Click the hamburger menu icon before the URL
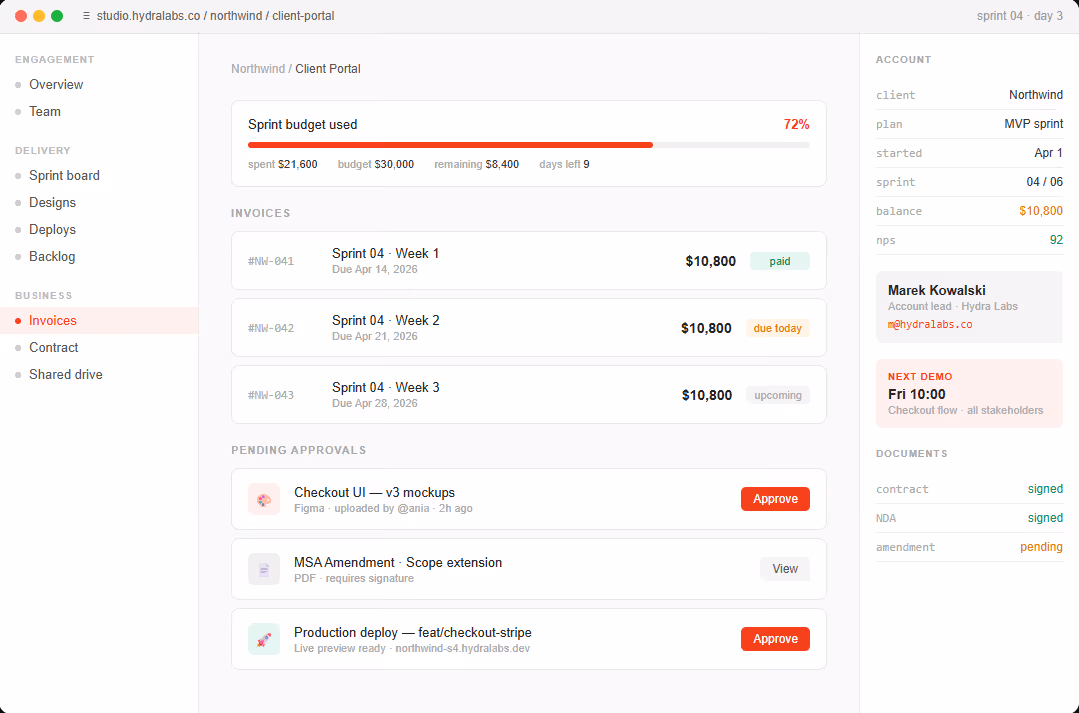This screenshot has height=713, width=1079. (x=86, y=16)
